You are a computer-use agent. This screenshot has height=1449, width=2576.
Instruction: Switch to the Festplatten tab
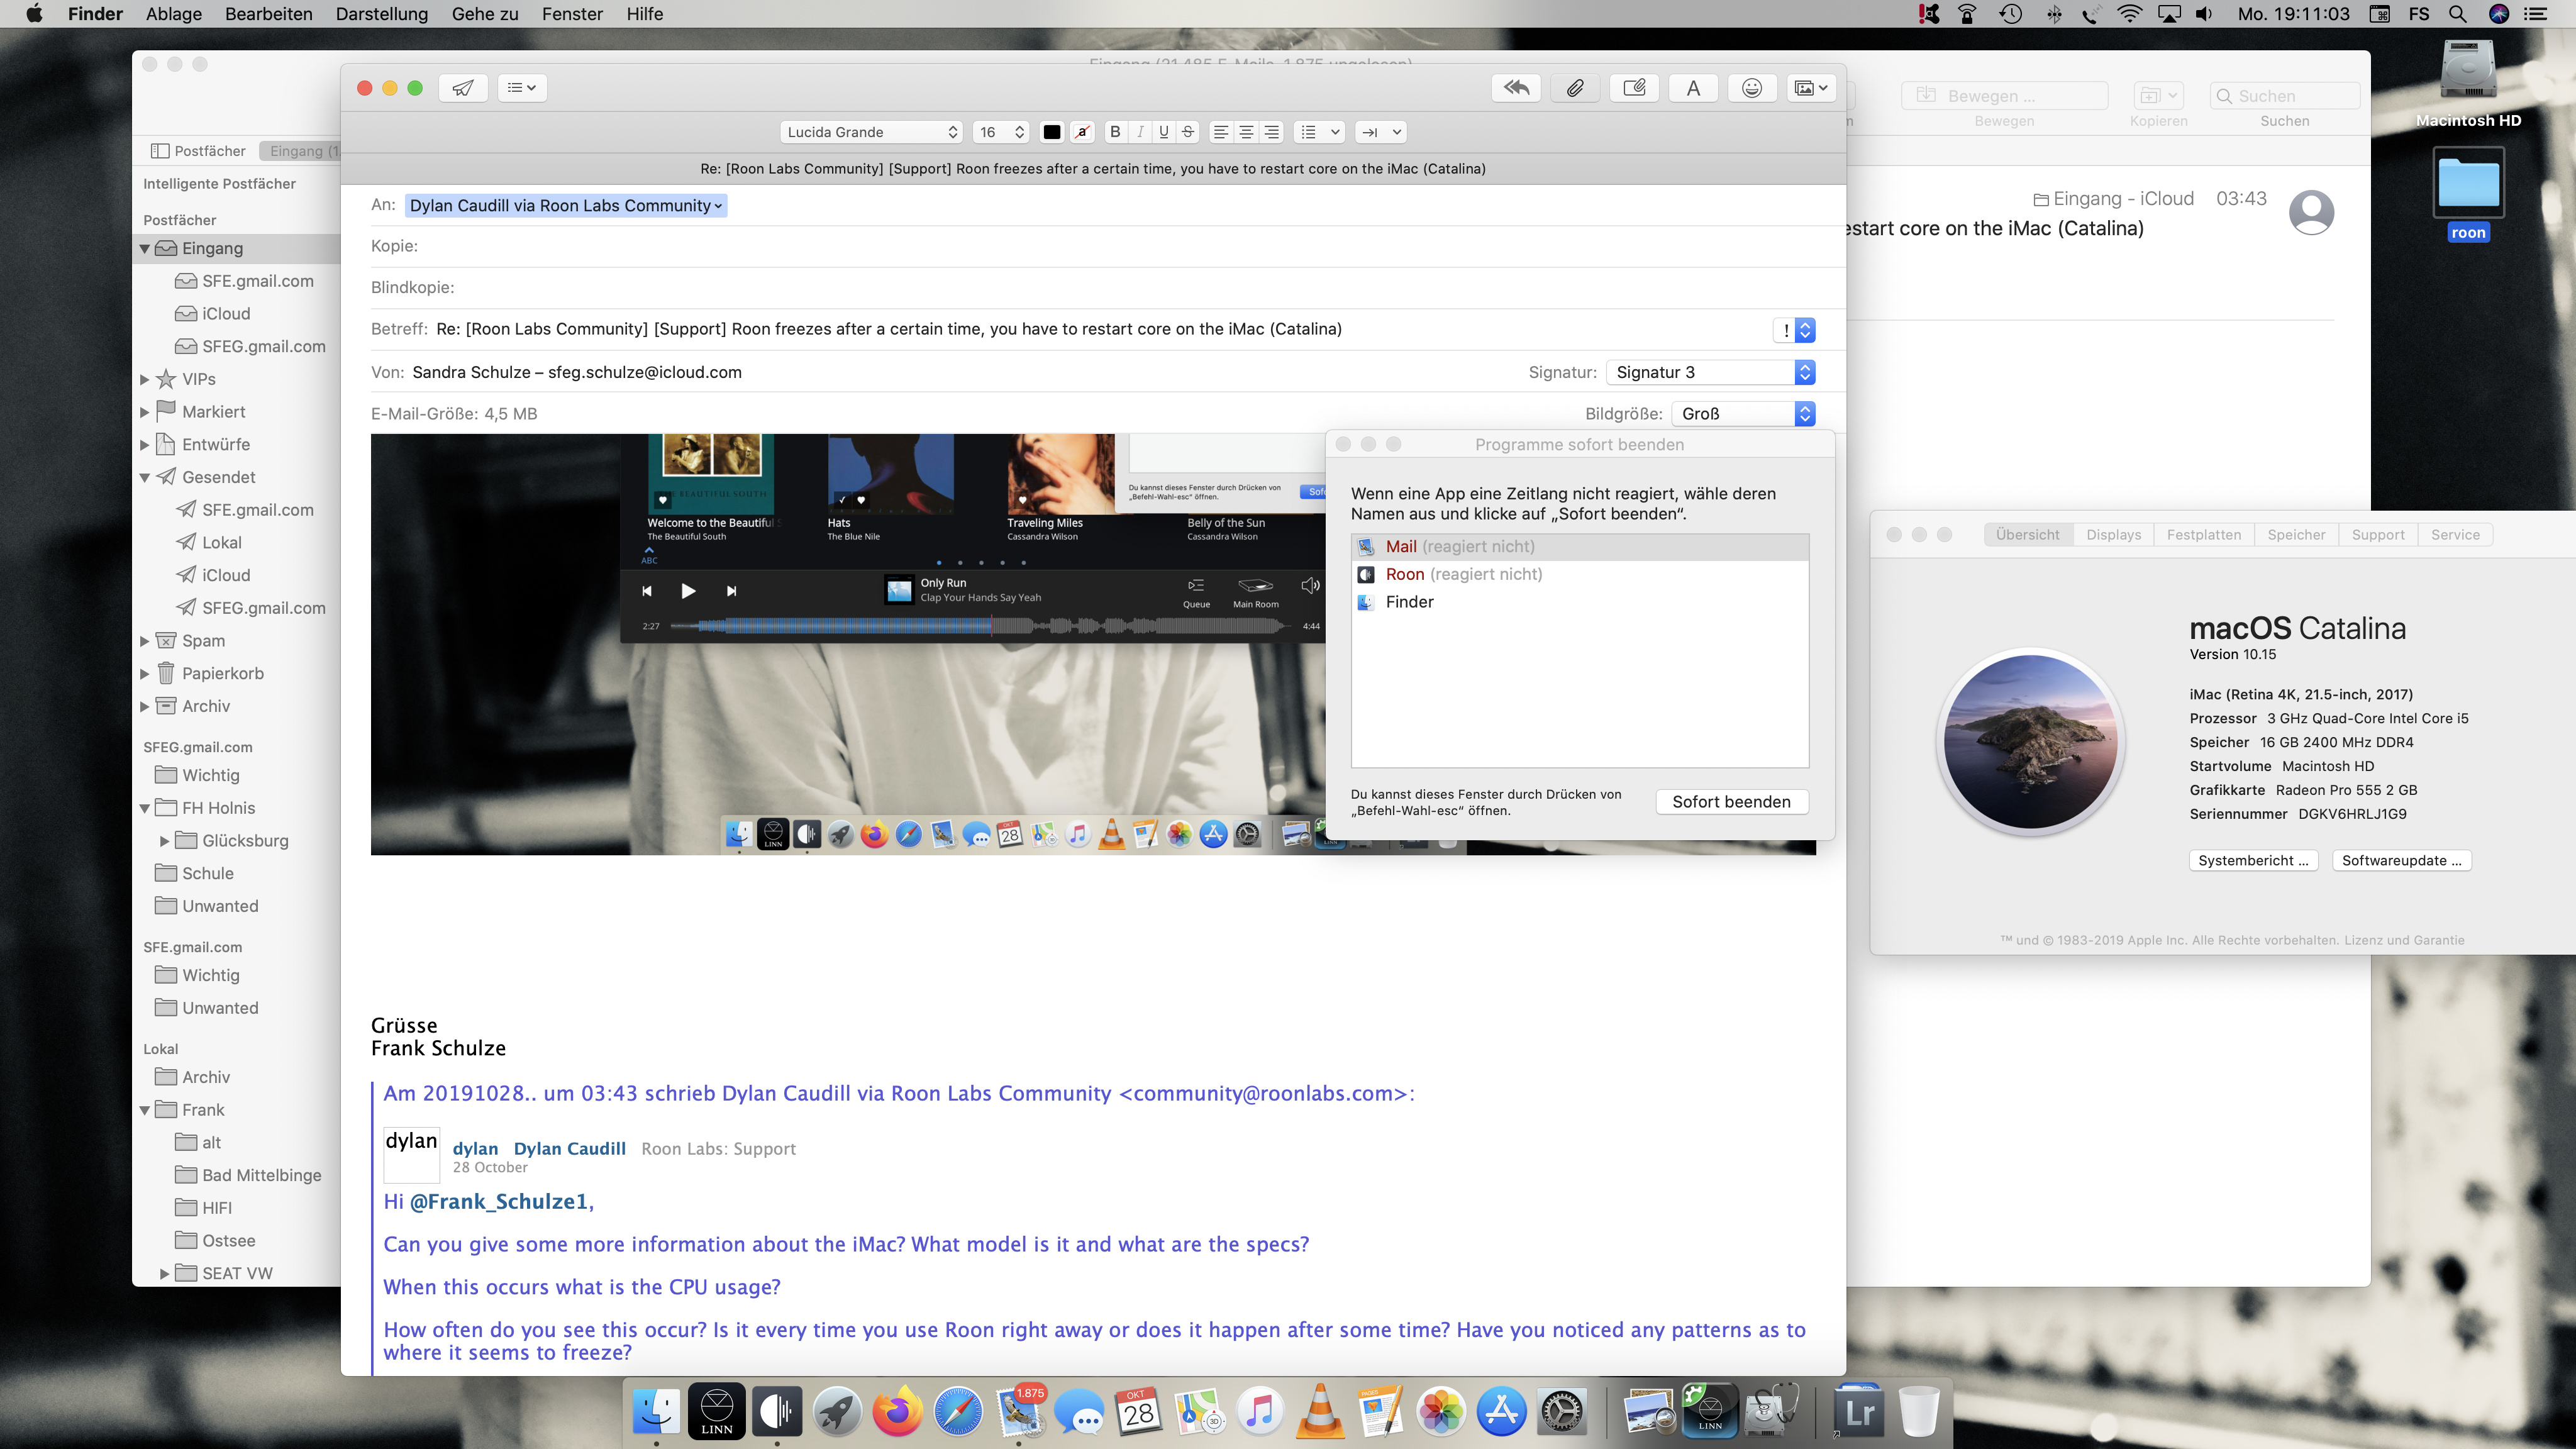coord(2204,535)
